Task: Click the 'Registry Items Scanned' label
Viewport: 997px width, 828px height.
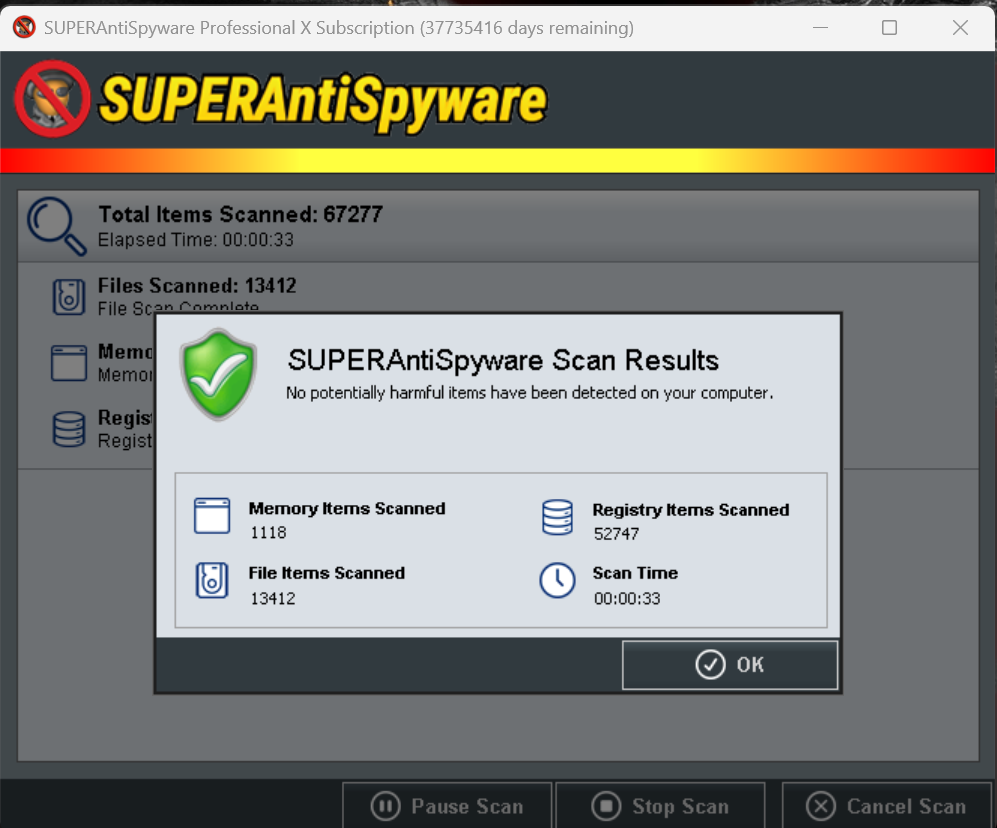Action: 691,510
